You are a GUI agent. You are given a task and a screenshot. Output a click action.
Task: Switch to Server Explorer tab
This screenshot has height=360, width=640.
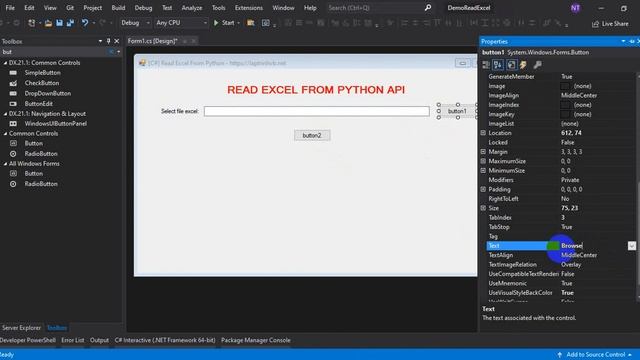pos(21,328)
